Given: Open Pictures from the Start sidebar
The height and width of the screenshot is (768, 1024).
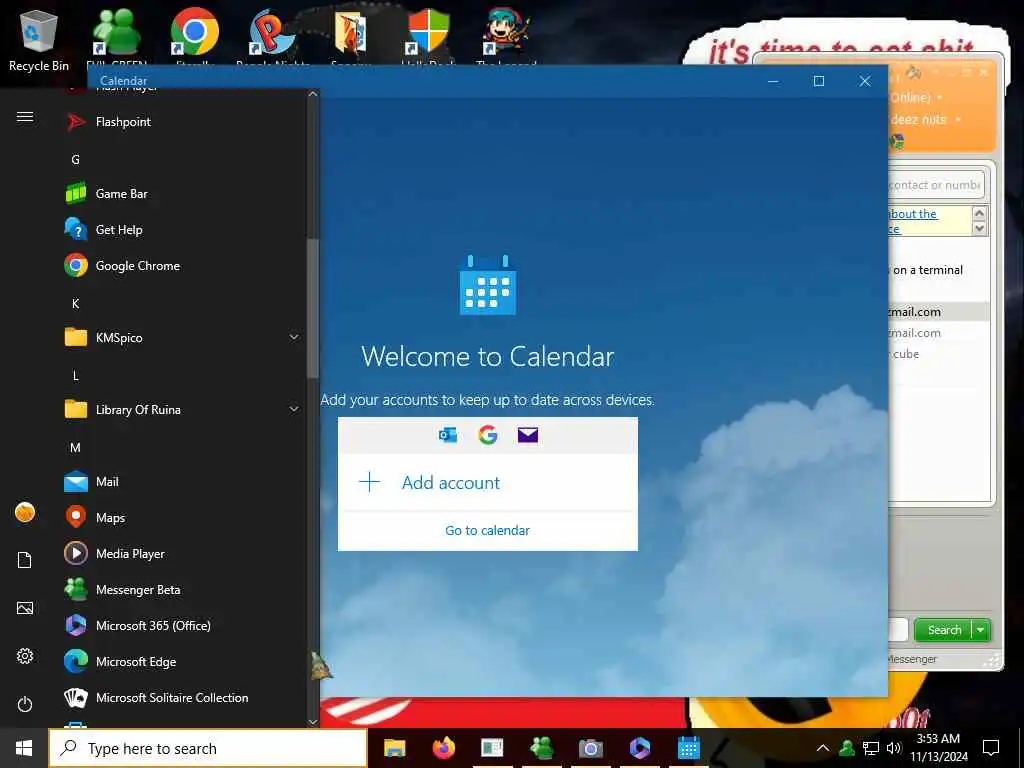Looking at the screenshot, I should 25,609.
